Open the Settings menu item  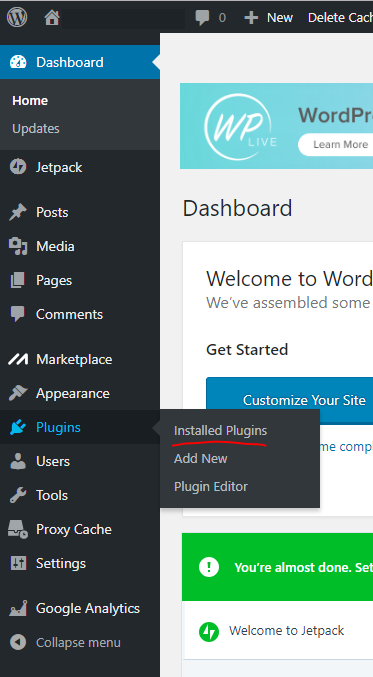click(80, 563)
